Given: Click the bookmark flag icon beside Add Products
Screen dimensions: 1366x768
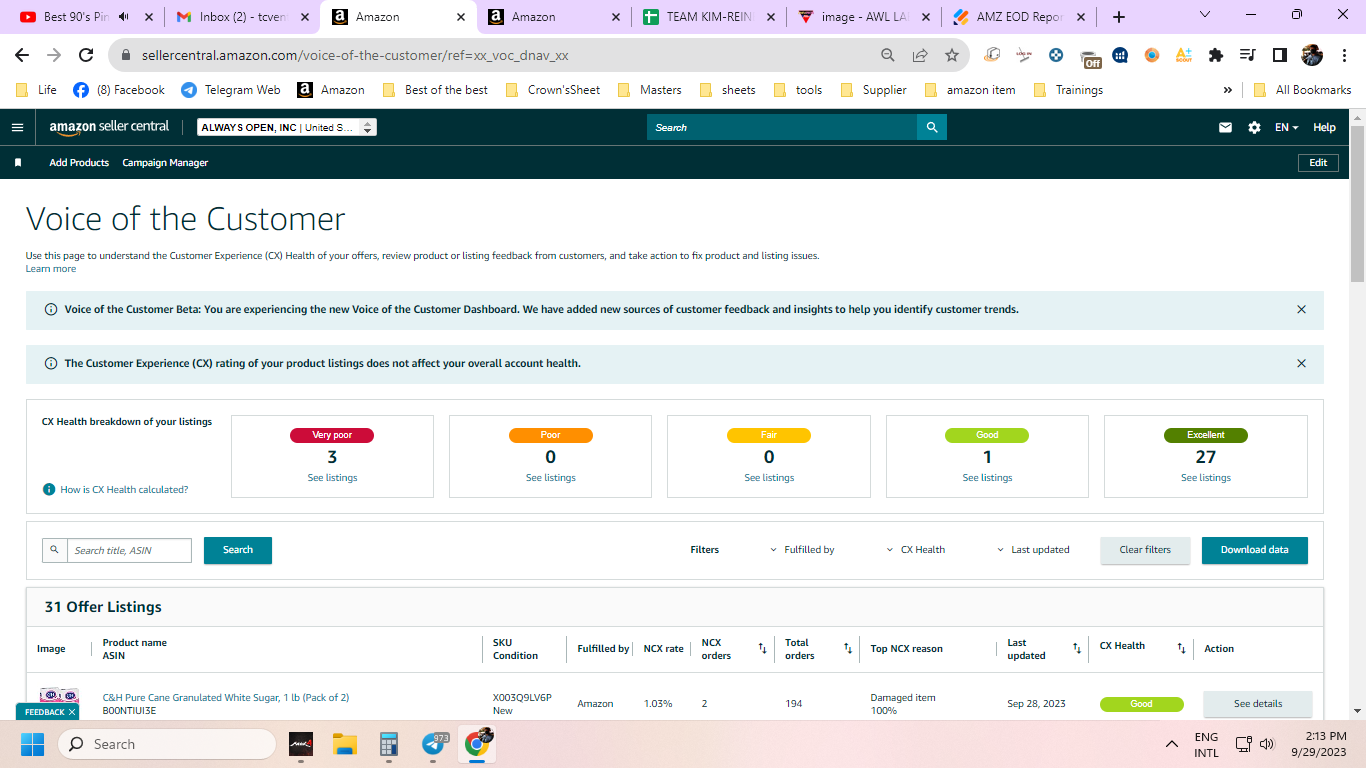Looking at the screenshot, I should pyautogui.click(x=18, y=163).
